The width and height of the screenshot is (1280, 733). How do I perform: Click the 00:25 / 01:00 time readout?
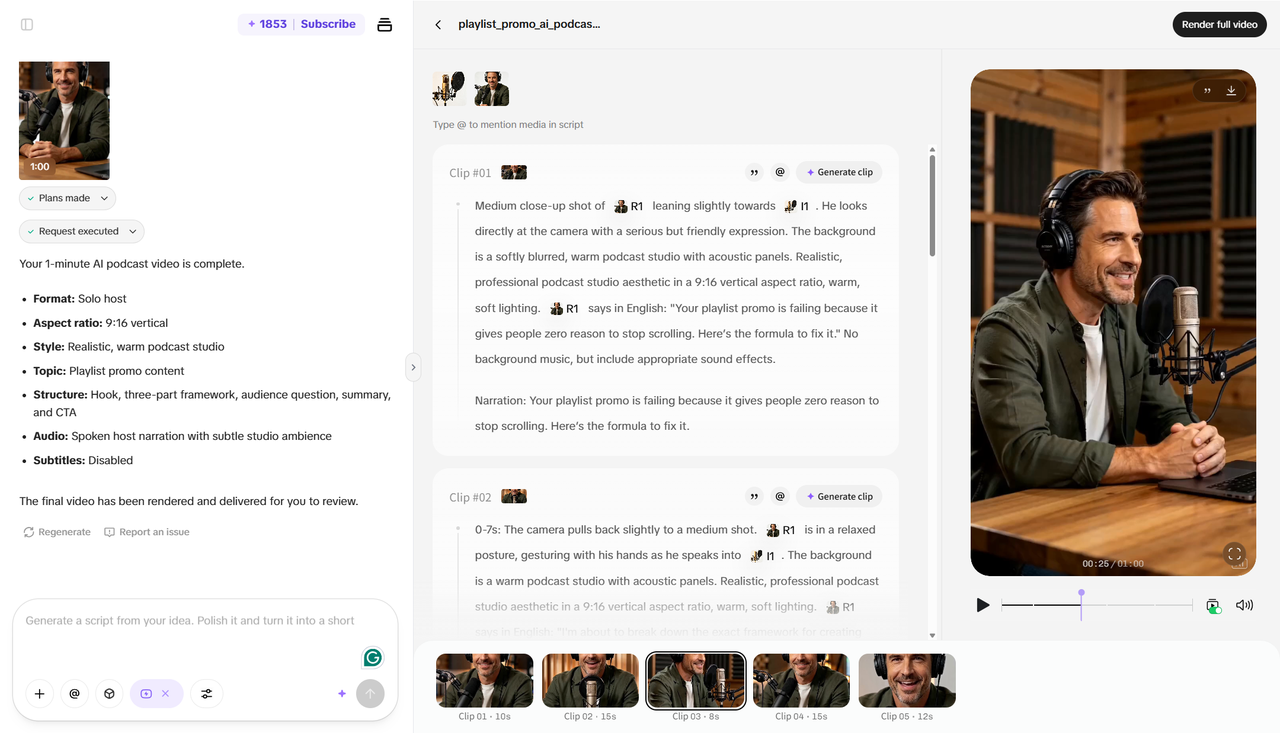pos(1113,564)
